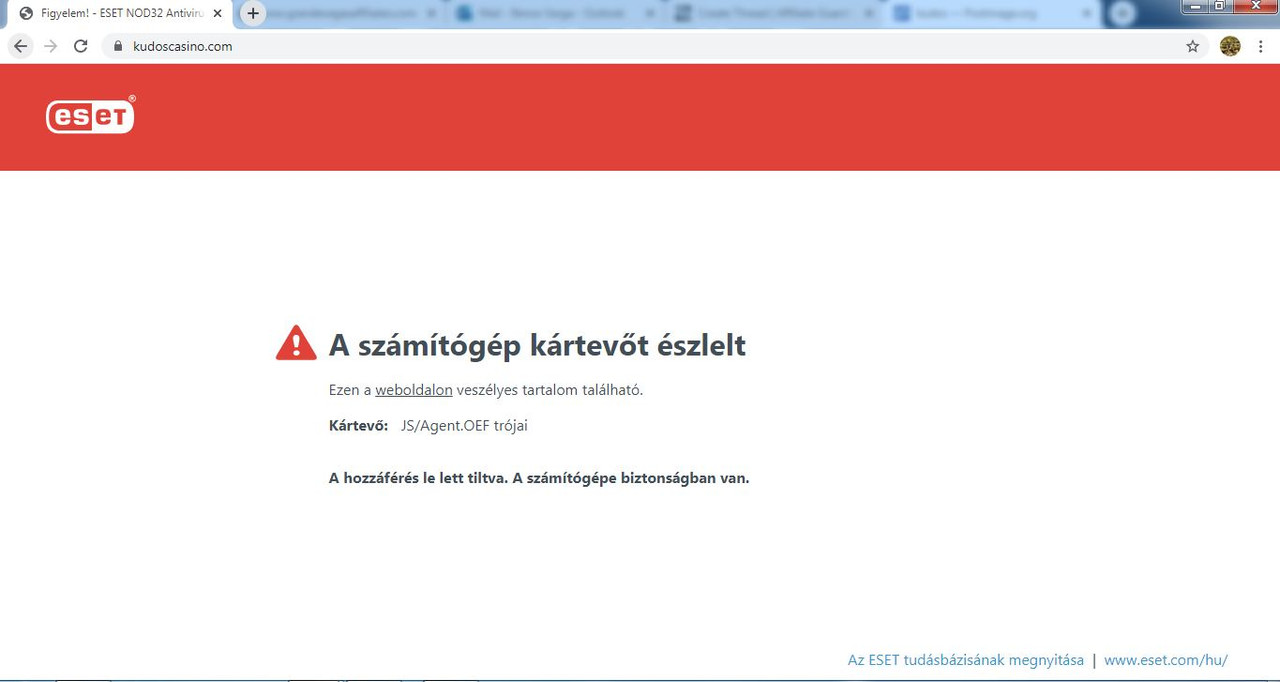Go back to the previous page

tap(20, 46)
